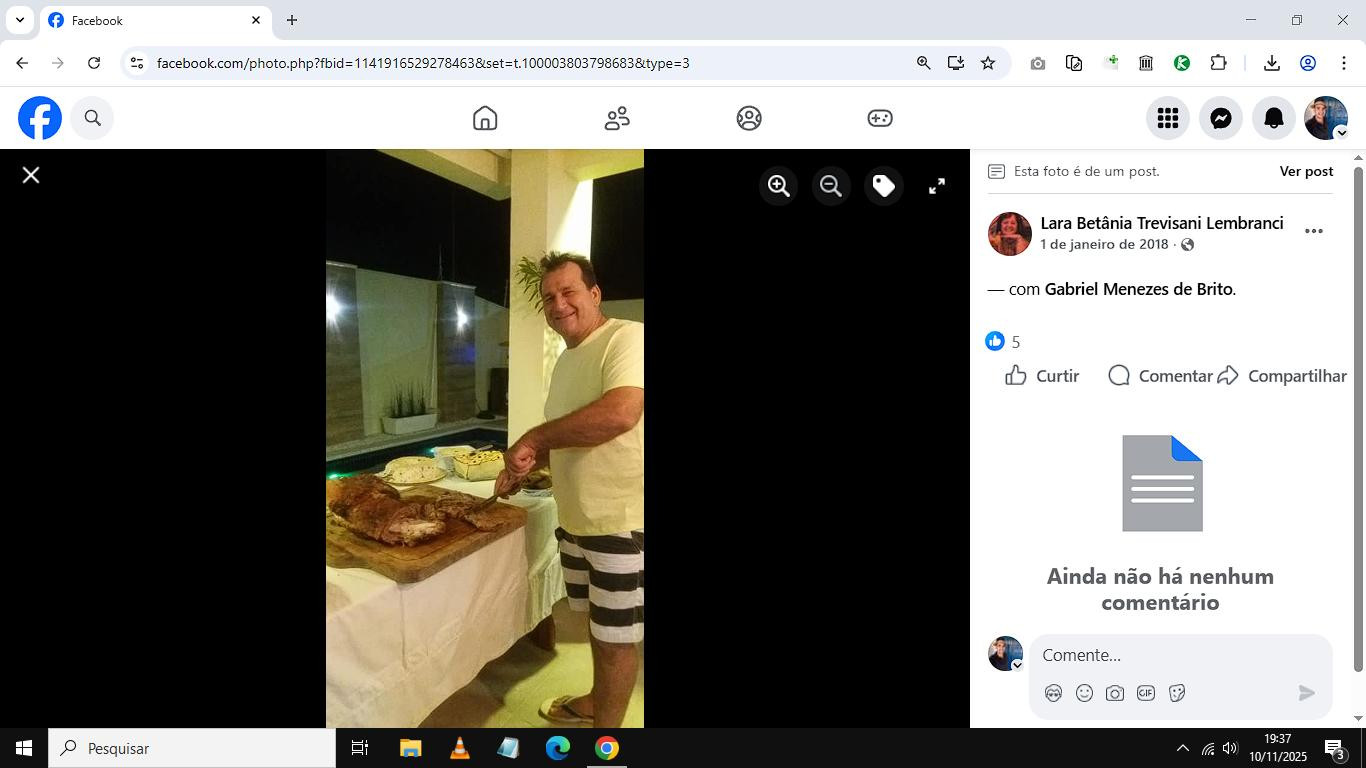
Task: Open Gabriel Menezes de Brito's profile
Action: coord(1138,289)
